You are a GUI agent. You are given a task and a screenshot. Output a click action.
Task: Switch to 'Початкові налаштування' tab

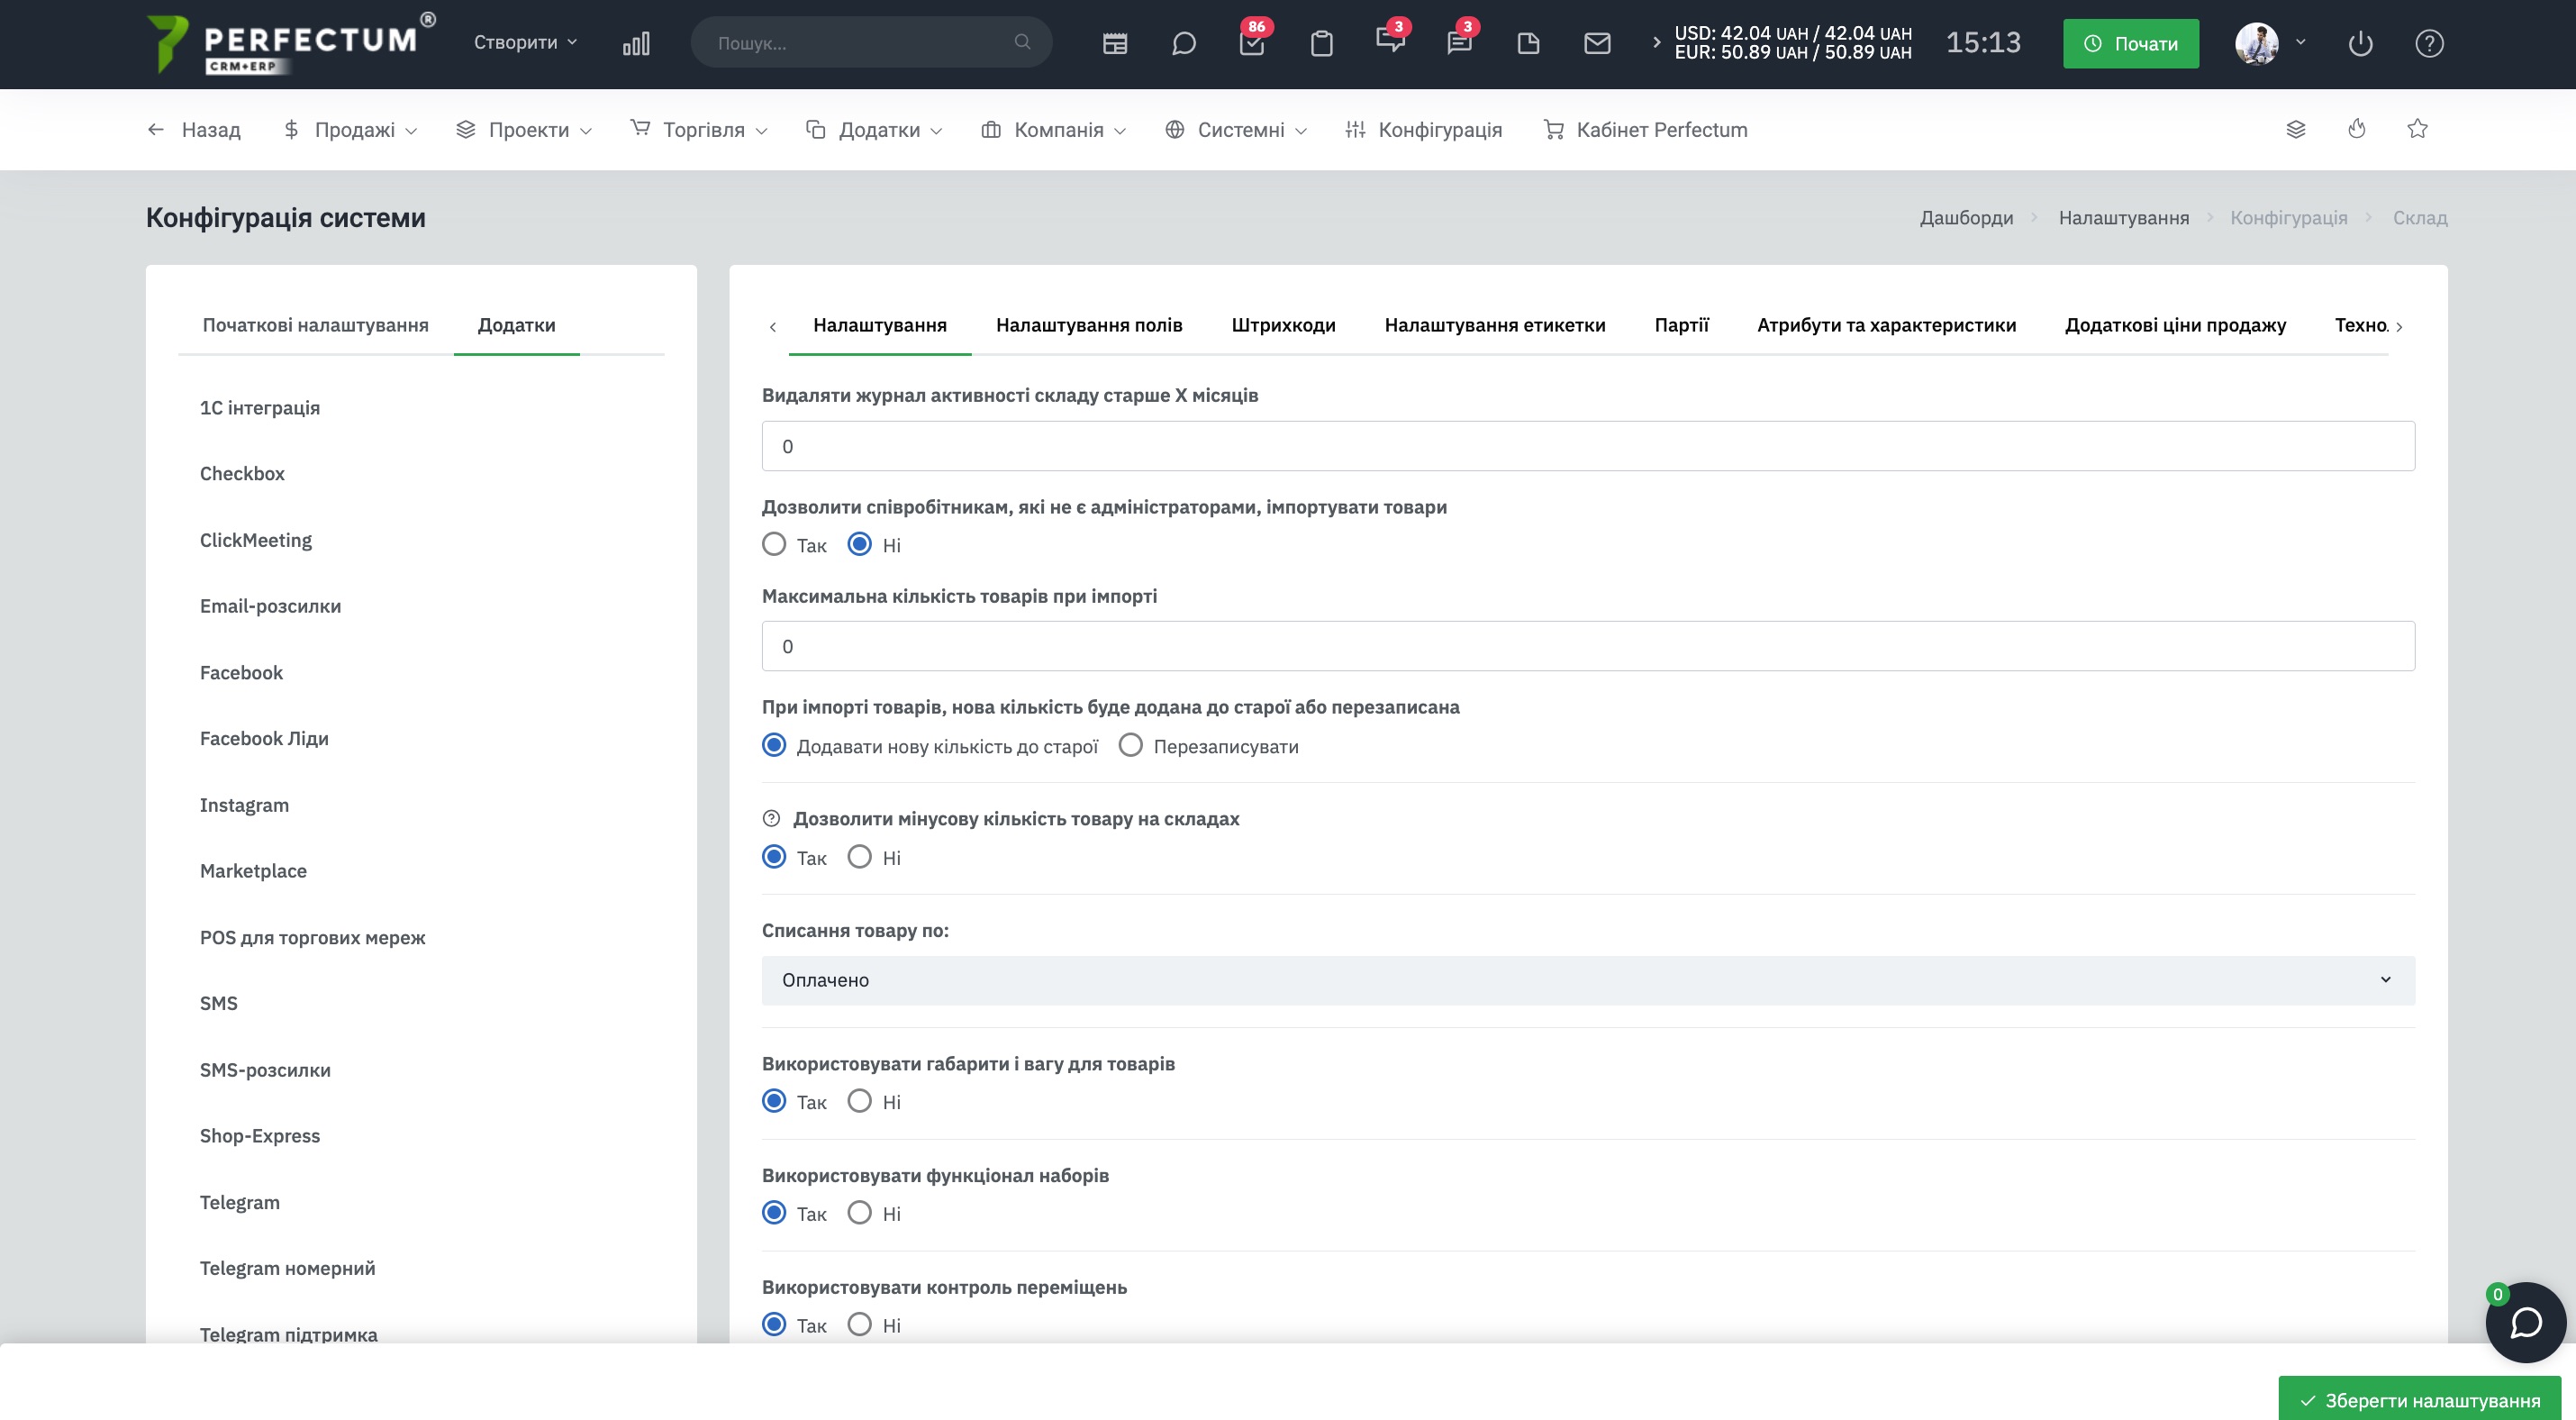coord(315,324)
